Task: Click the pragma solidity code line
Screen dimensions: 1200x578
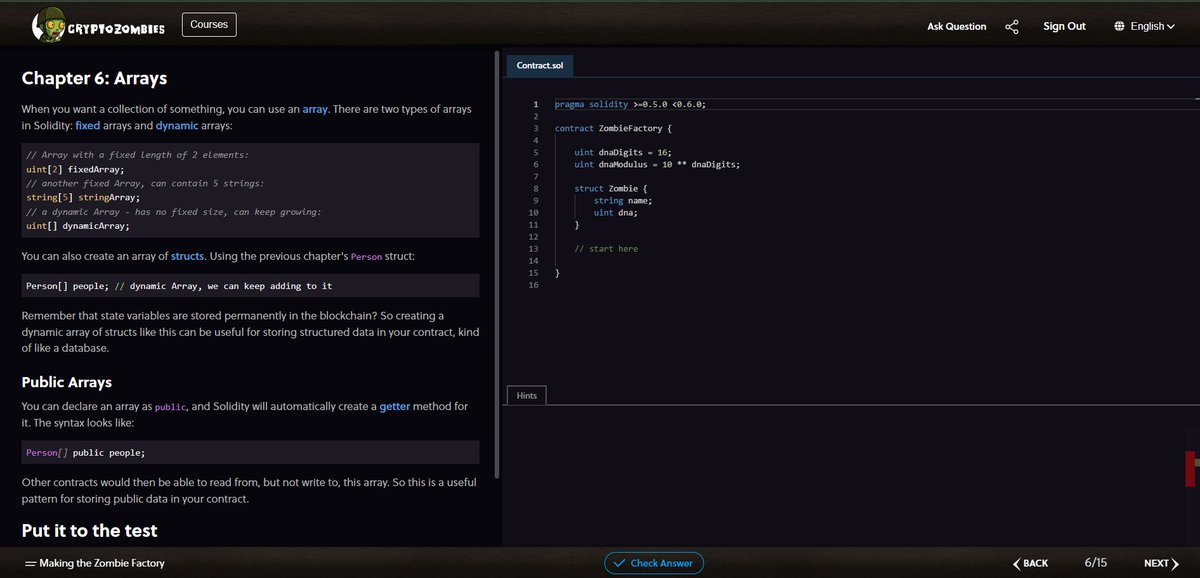Action: [631, 104]
